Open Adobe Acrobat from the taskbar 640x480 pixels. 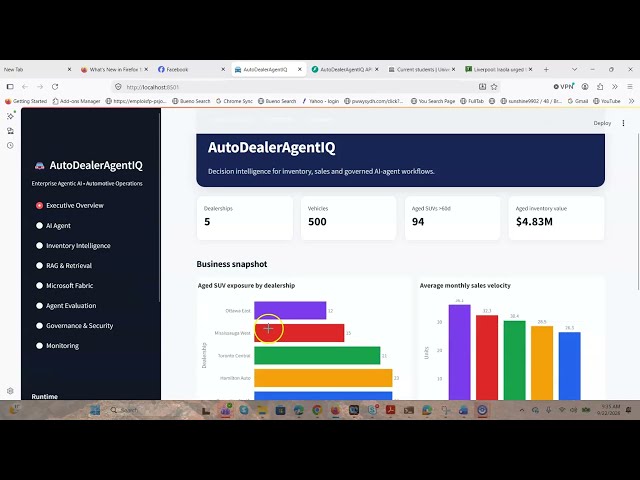click(x=390, y=410)
